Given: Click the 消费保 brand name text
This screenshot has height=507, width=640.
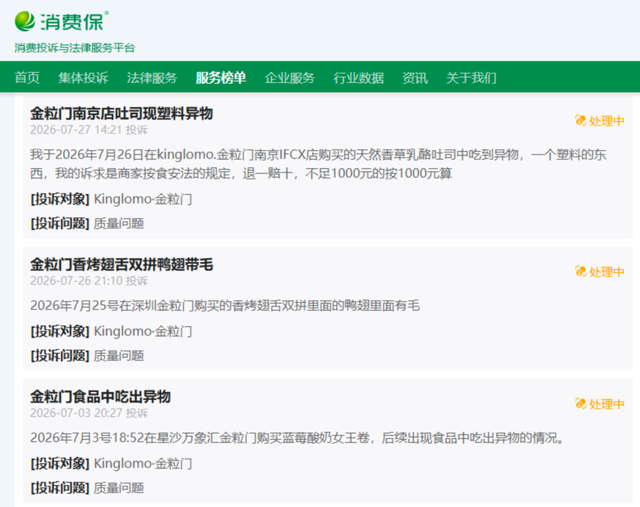Looking at the screenshot, I should tap(72, 22).
